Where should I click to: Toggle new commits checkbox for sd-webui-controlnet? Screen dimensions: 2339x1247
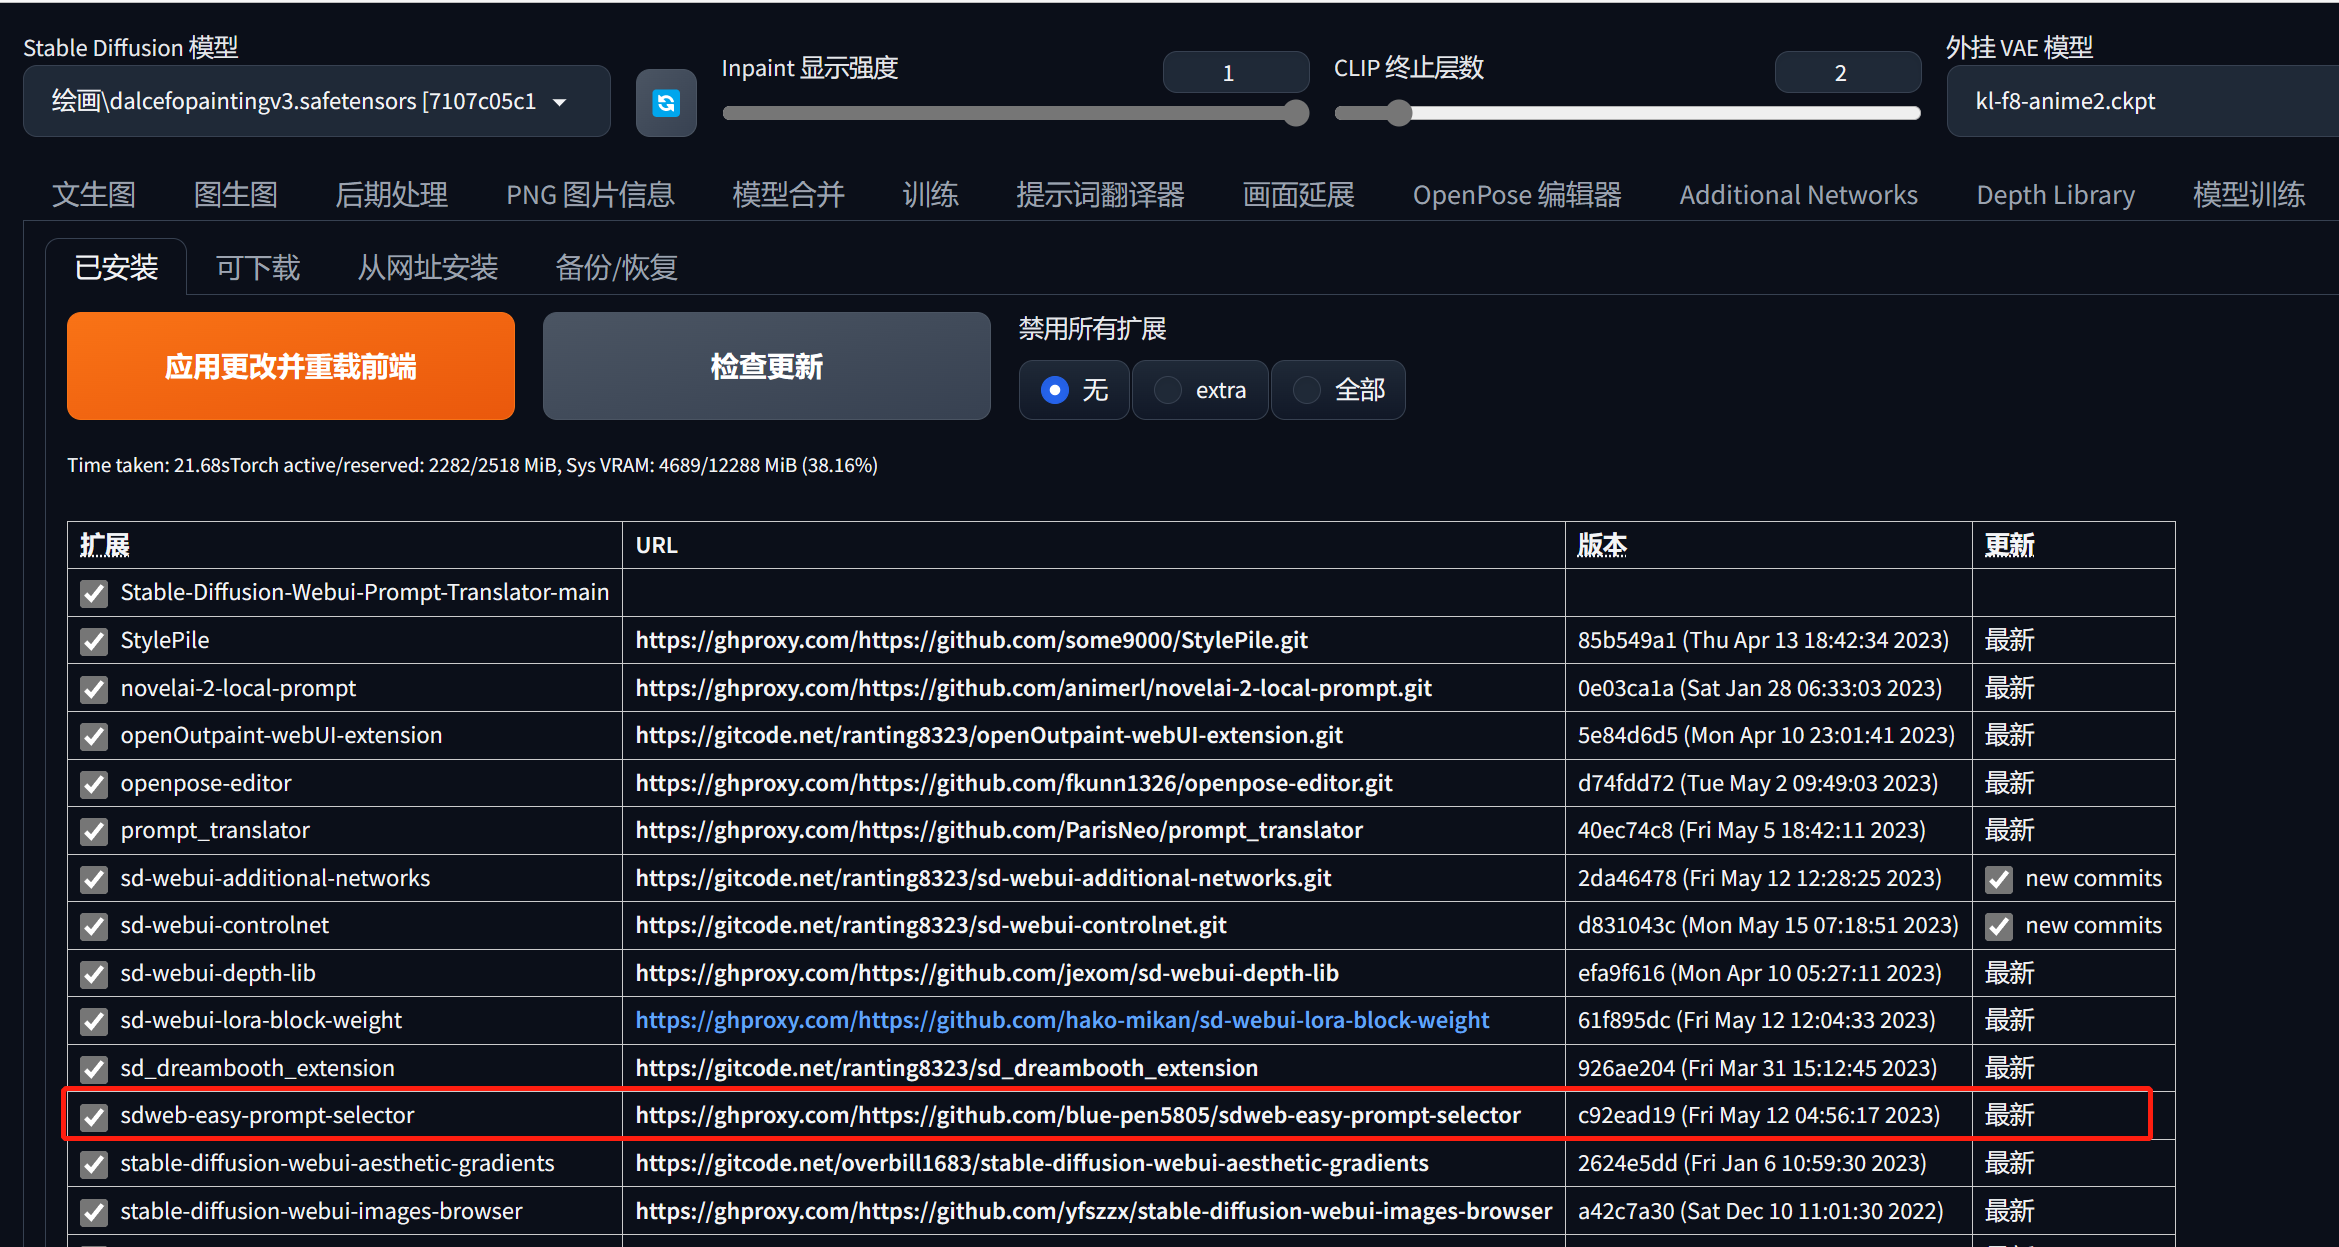coord(1999,926)
